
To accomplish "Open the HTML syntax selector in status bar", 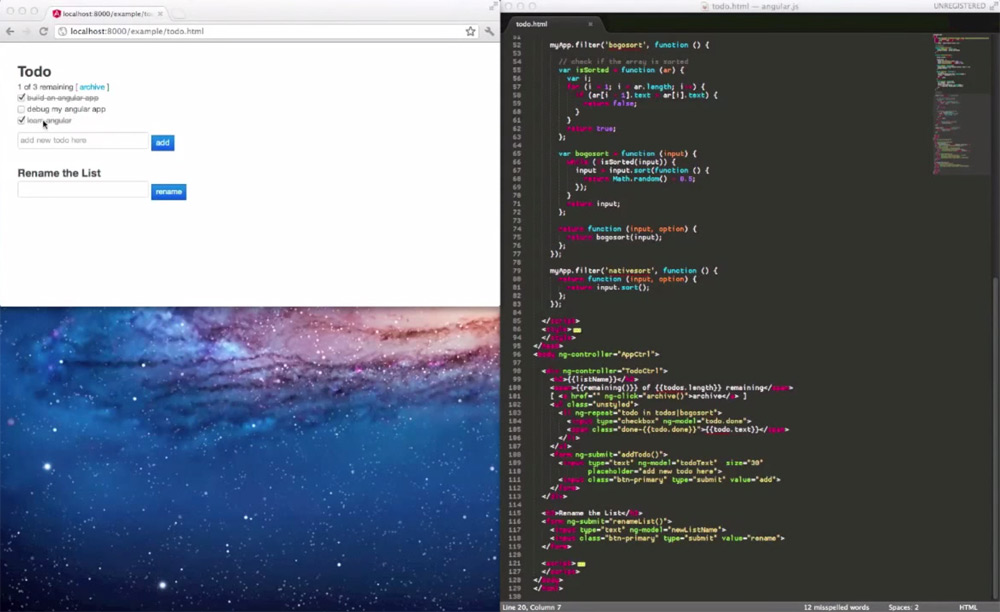I will (x=967, y=608).
